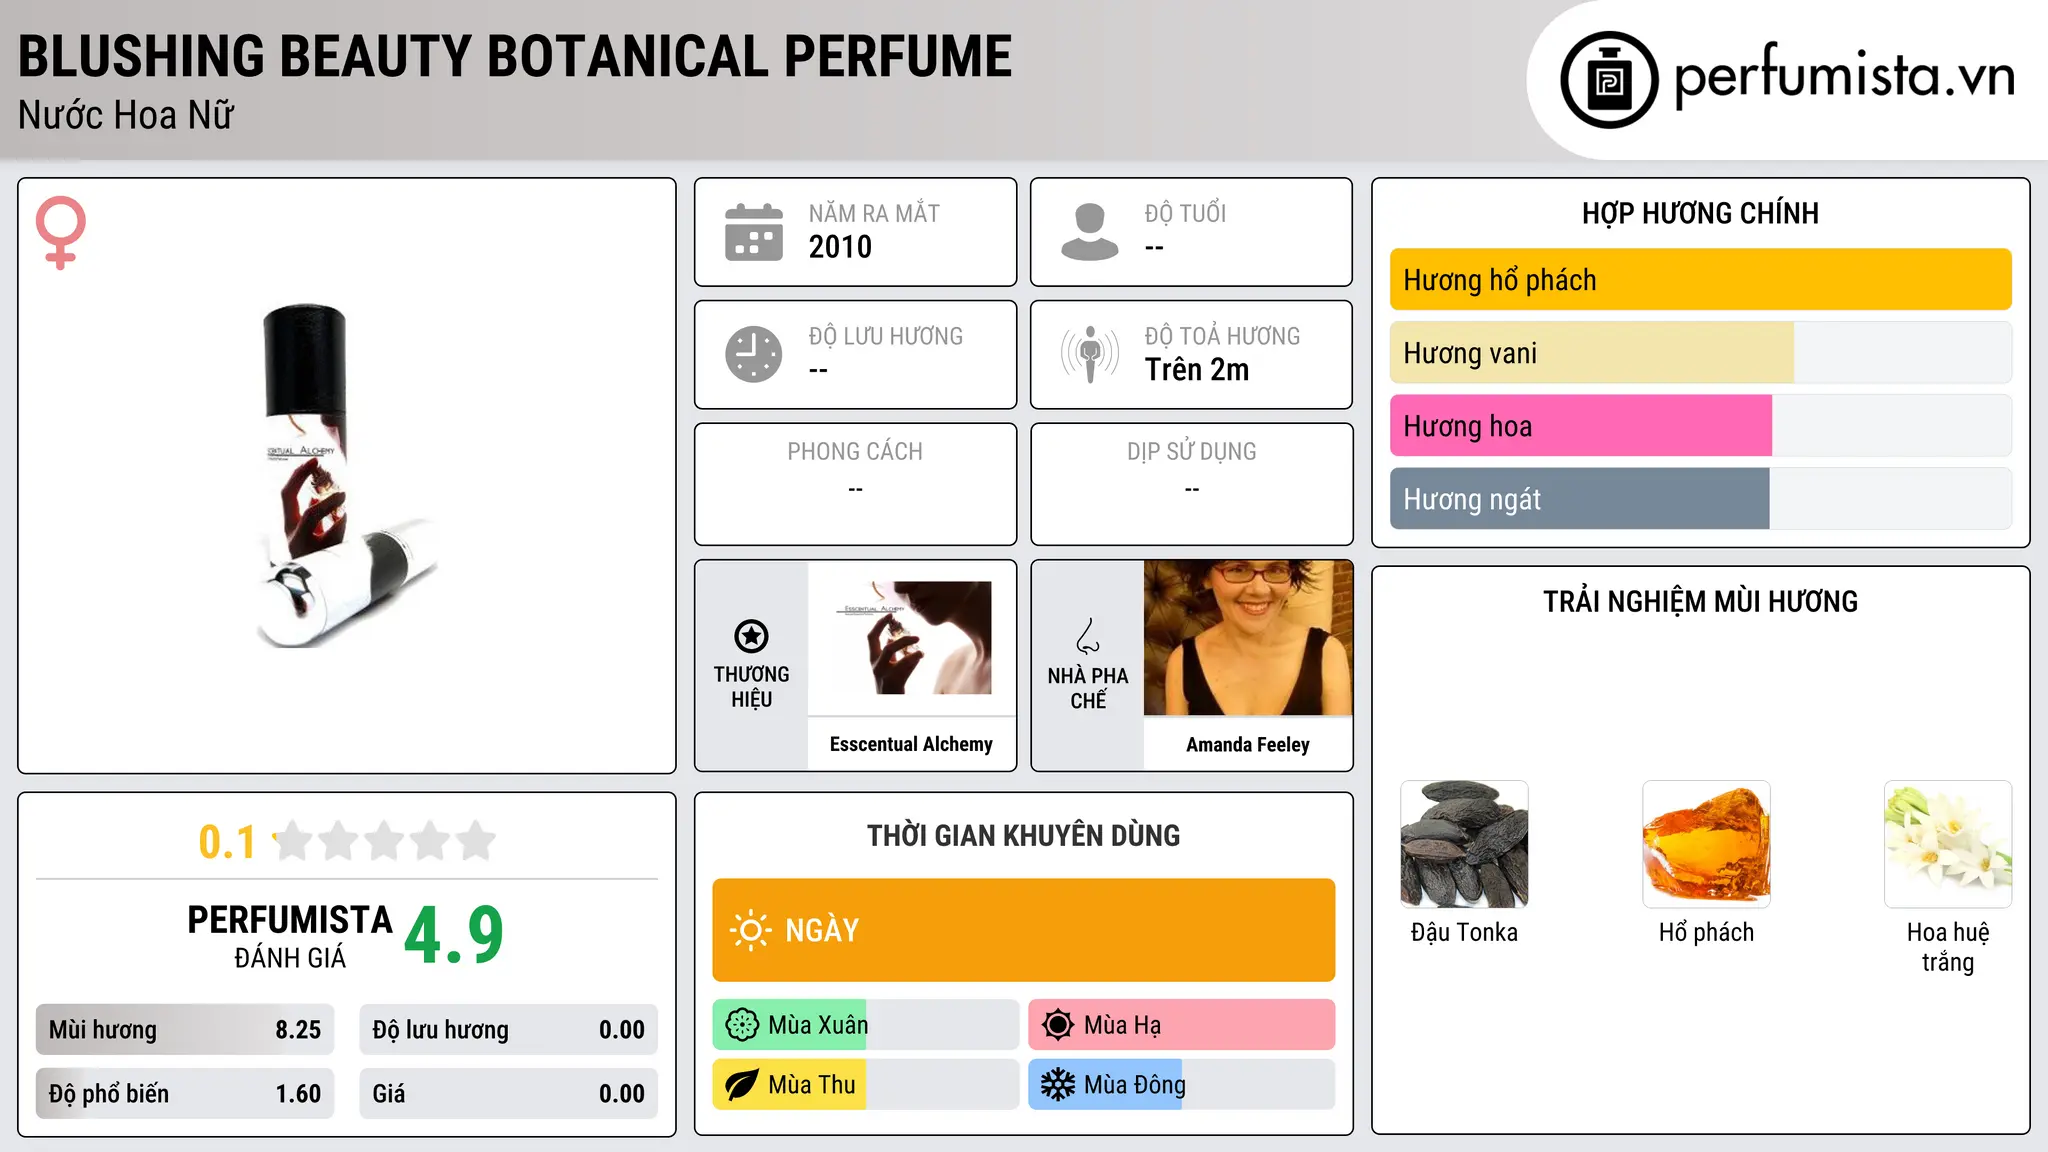The image size is (2048, 1152).
Task: Open the Blushing Beauty perfume bottle image
Action: [347, 476]
